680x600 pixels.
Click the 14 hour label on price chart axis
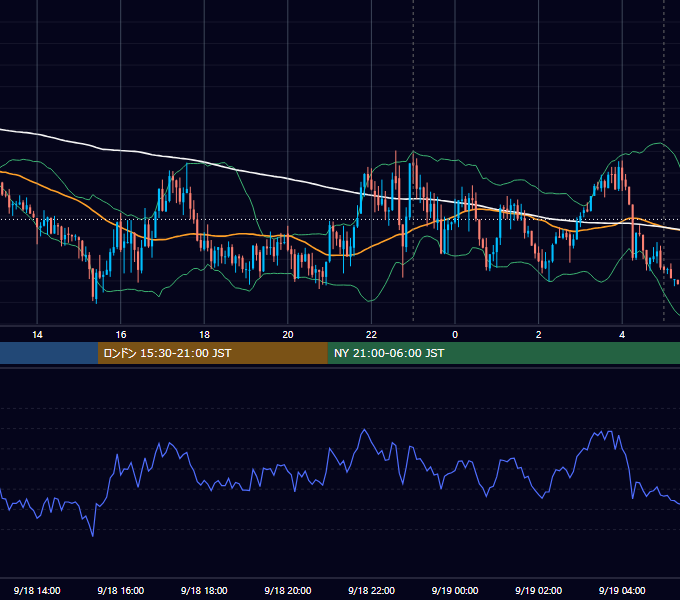pos(37,335)
